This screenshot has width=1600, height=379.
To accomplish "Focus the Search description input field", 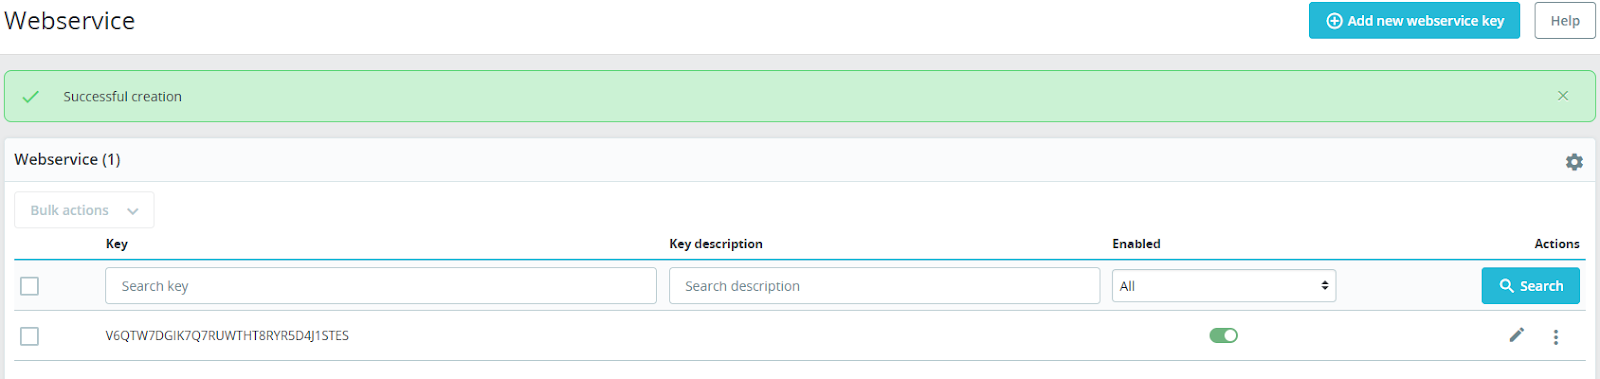I will [x=885, y=286].
